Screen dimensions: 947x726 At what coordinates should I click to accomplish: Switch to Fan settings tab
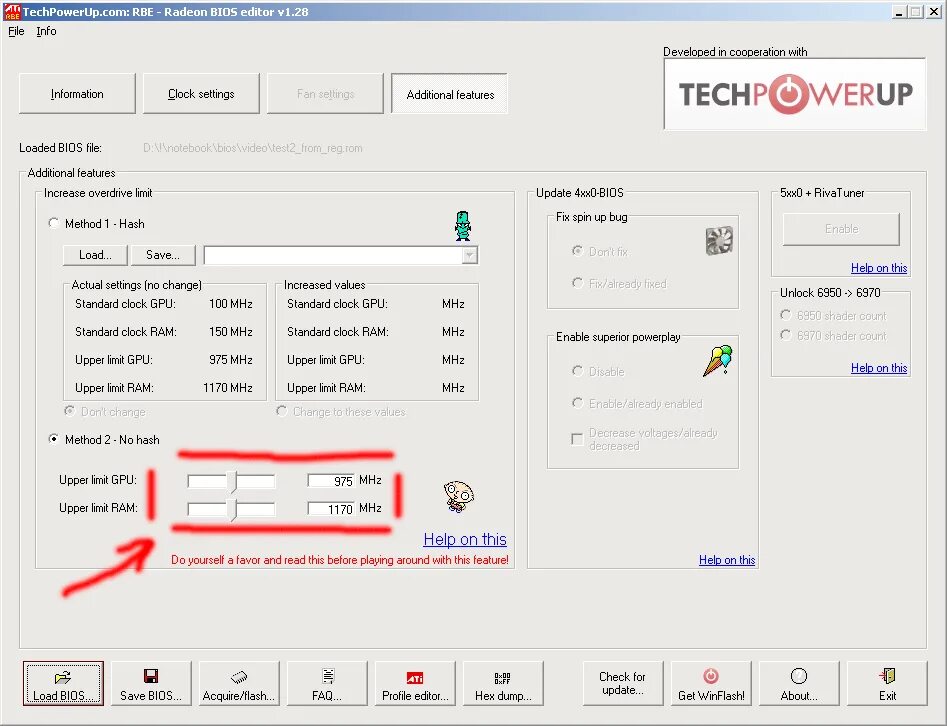(x=326, y=94)
